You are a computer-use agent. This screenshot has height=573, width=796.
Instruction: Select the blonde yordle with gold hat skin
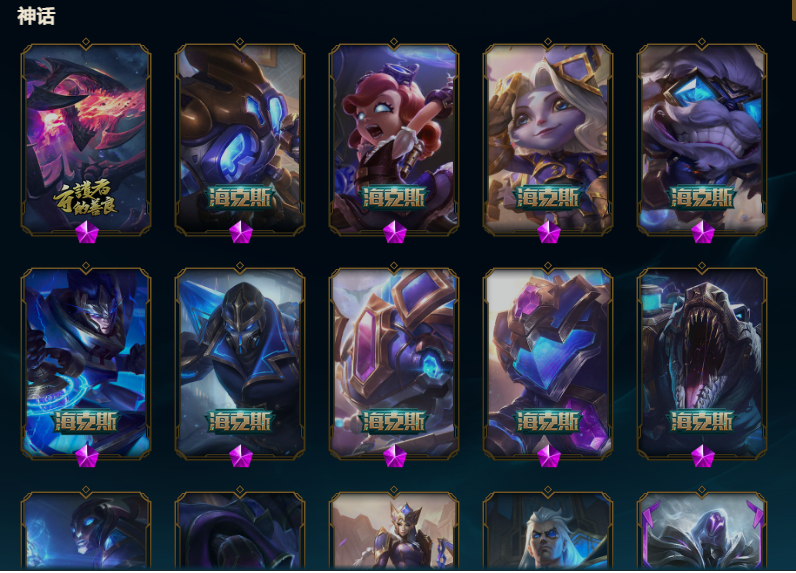coord(548,138)
